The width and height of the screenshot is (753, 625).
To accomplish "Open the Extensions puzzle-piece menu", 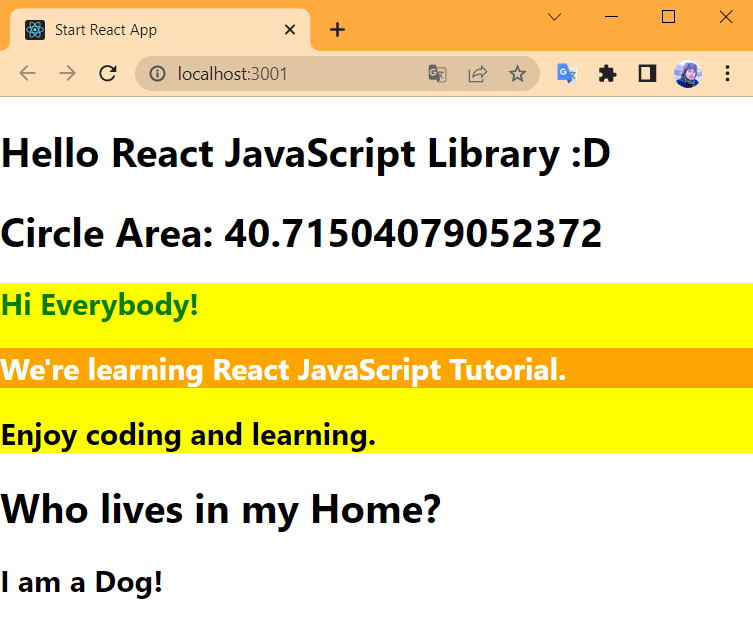I will click(607, 73).
